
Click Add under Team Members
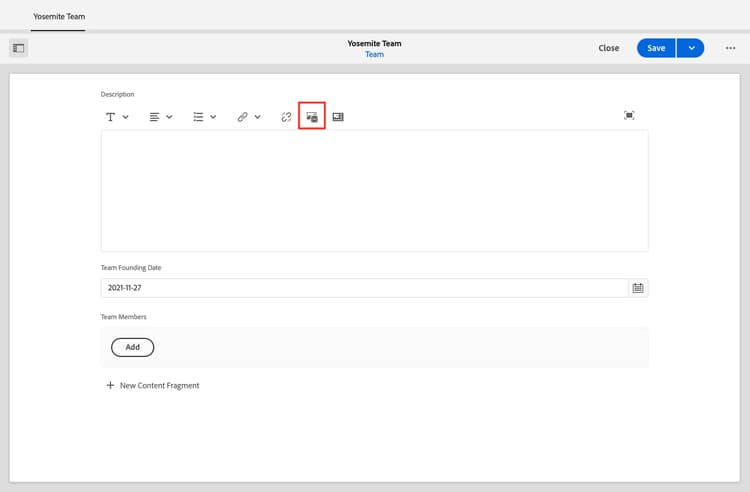coord(132,347)
